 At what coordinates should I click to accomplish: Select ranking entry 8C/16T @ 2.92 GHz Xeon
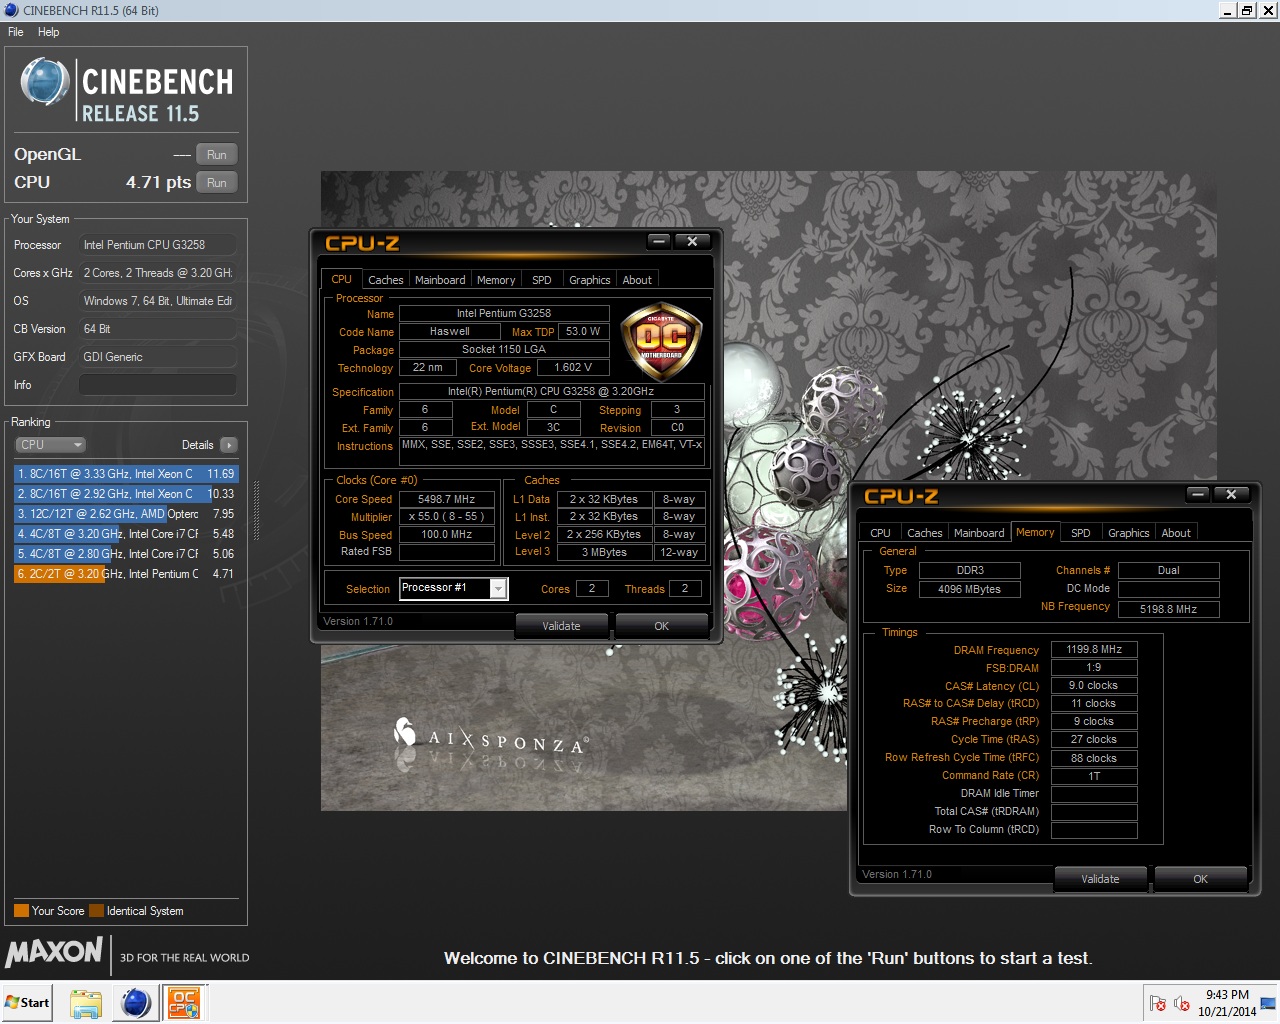pyautogui.click(x=126, y=494)
